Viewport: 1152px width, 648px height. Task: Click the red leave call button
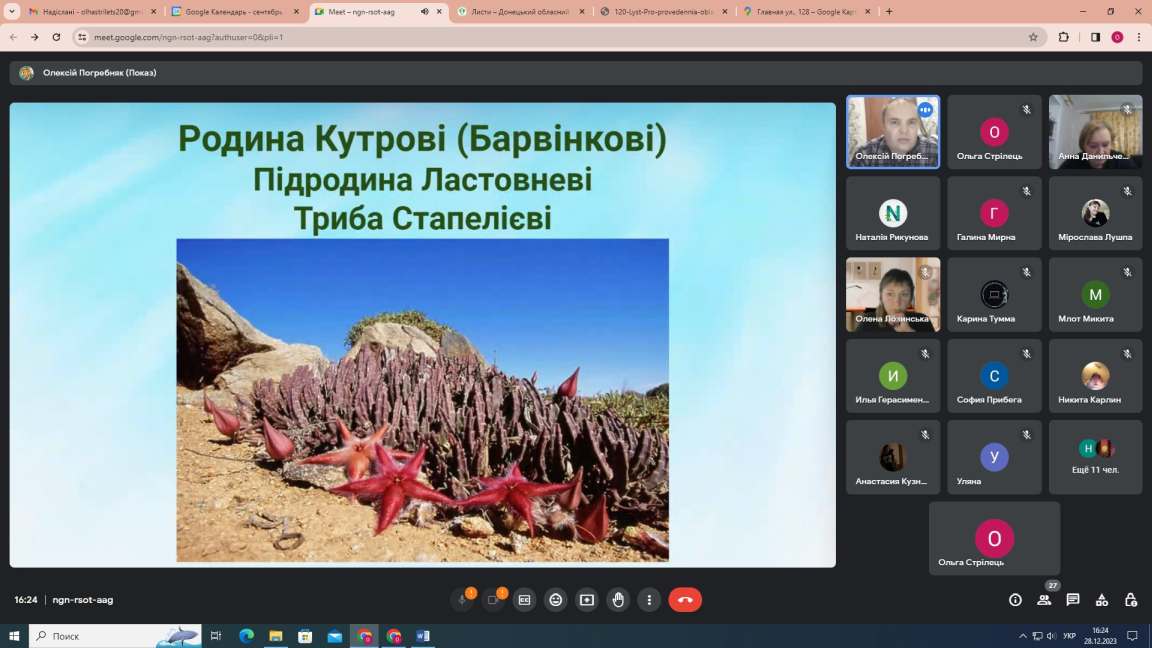[685, 600]
